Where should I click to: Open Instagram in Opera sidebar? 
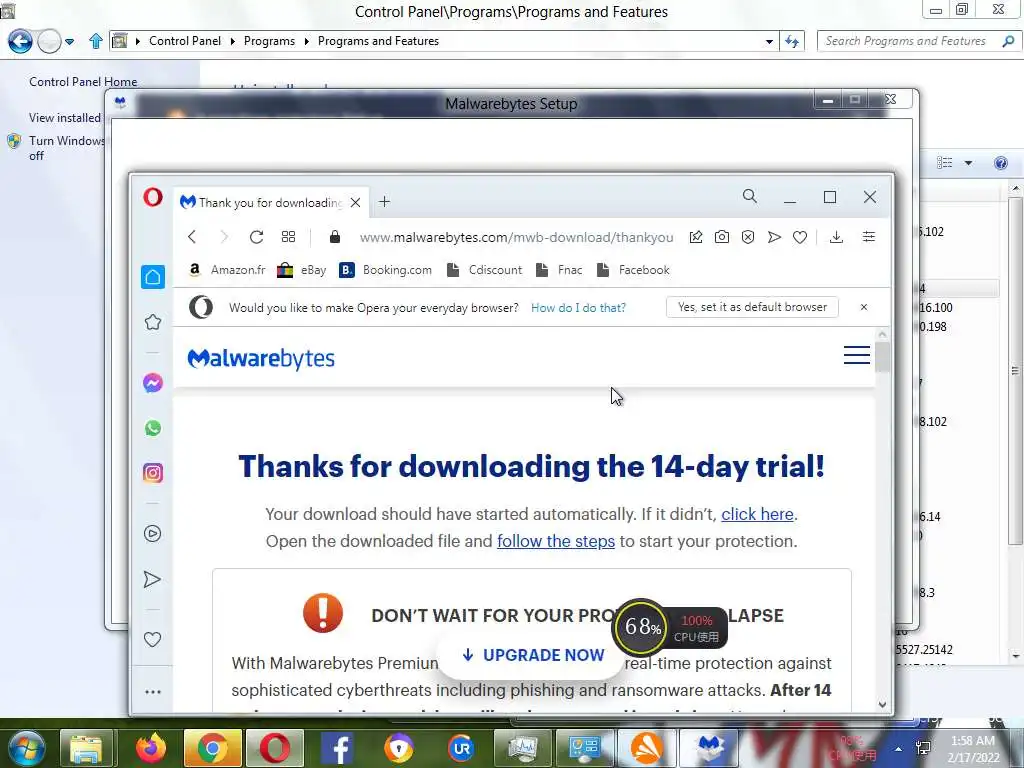153,473
